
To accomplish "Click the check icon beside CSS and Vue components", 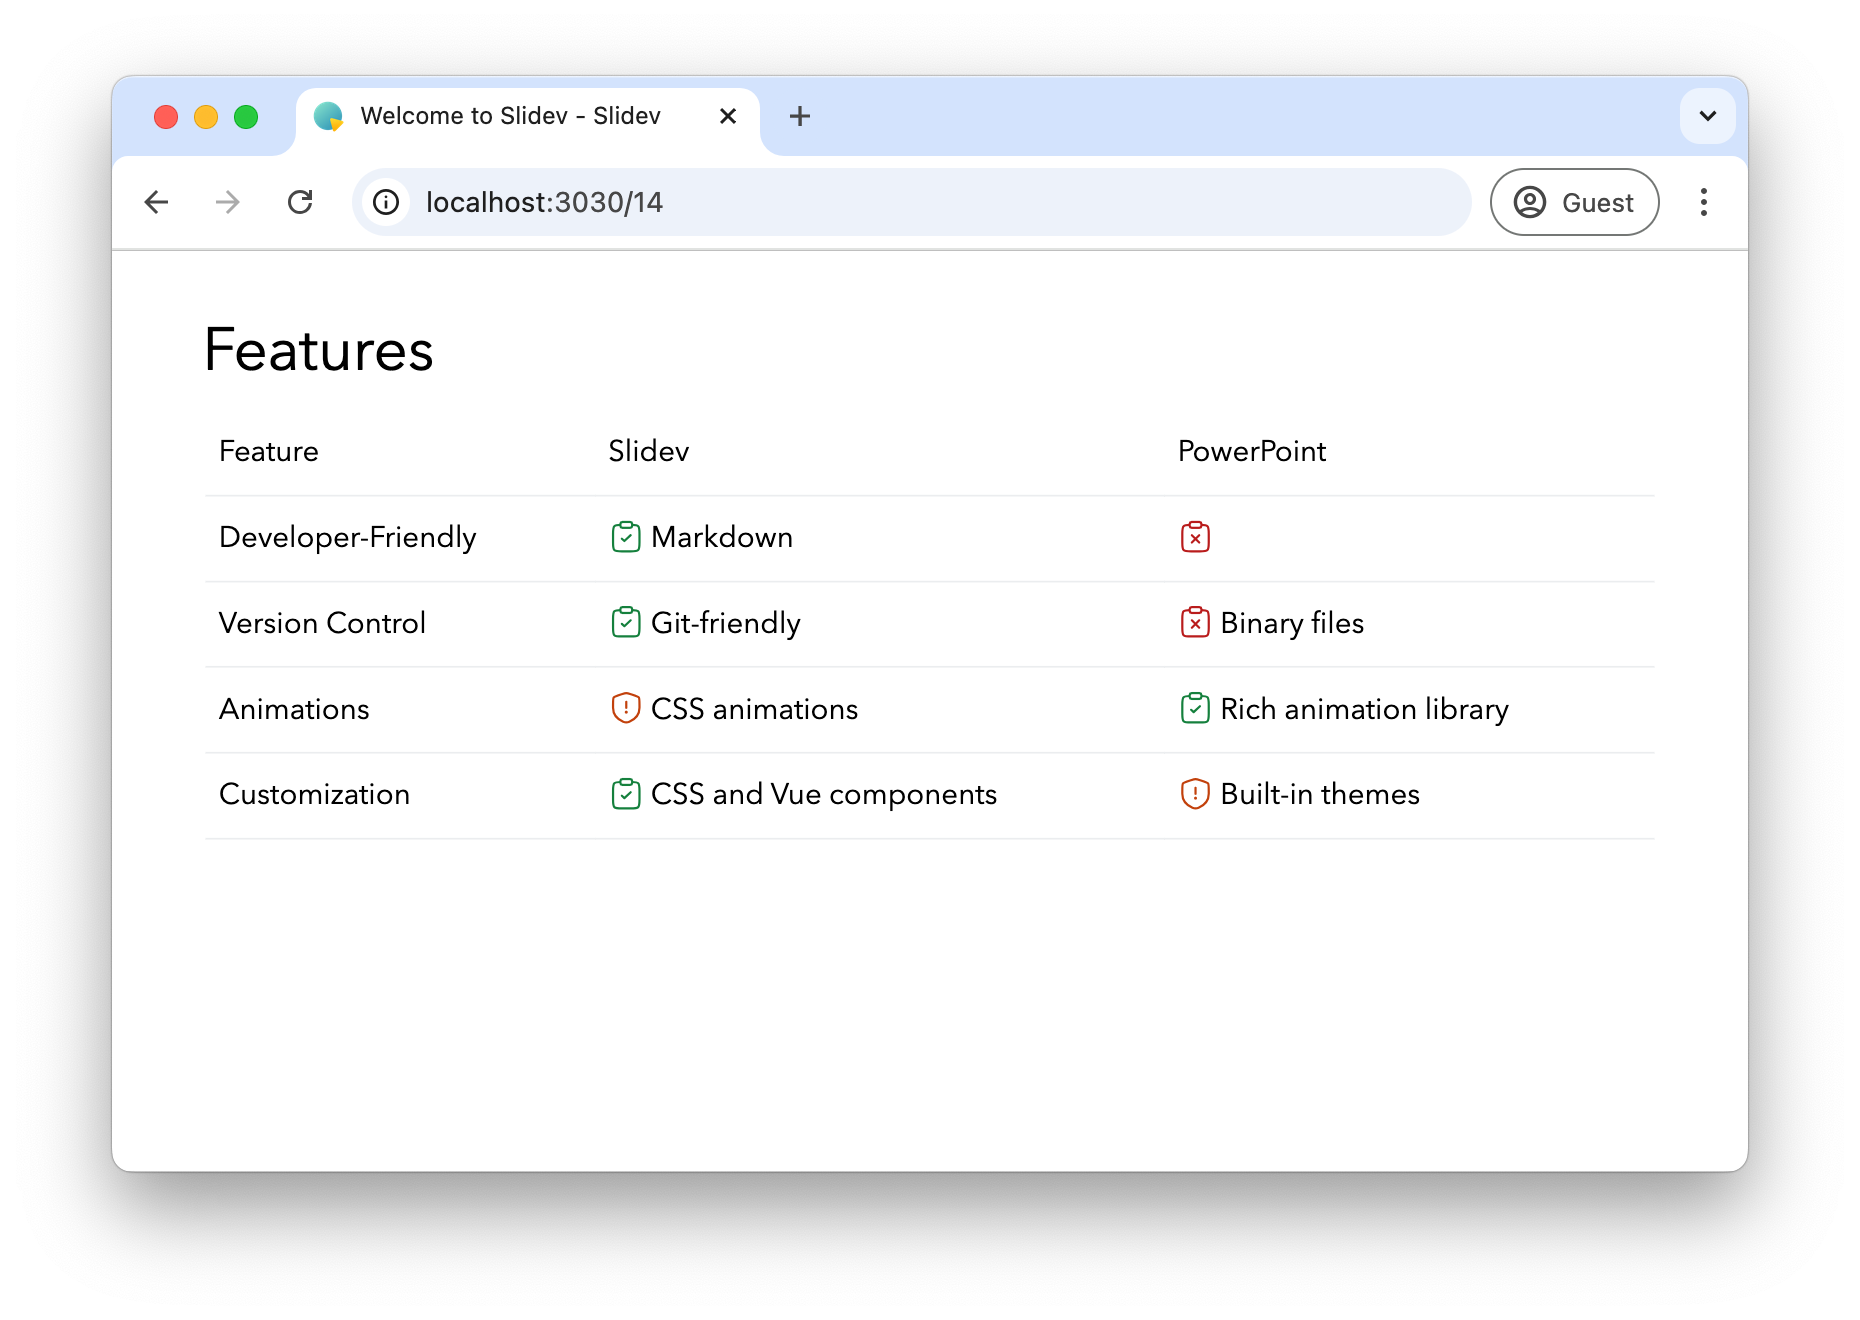I will (626, 794).
